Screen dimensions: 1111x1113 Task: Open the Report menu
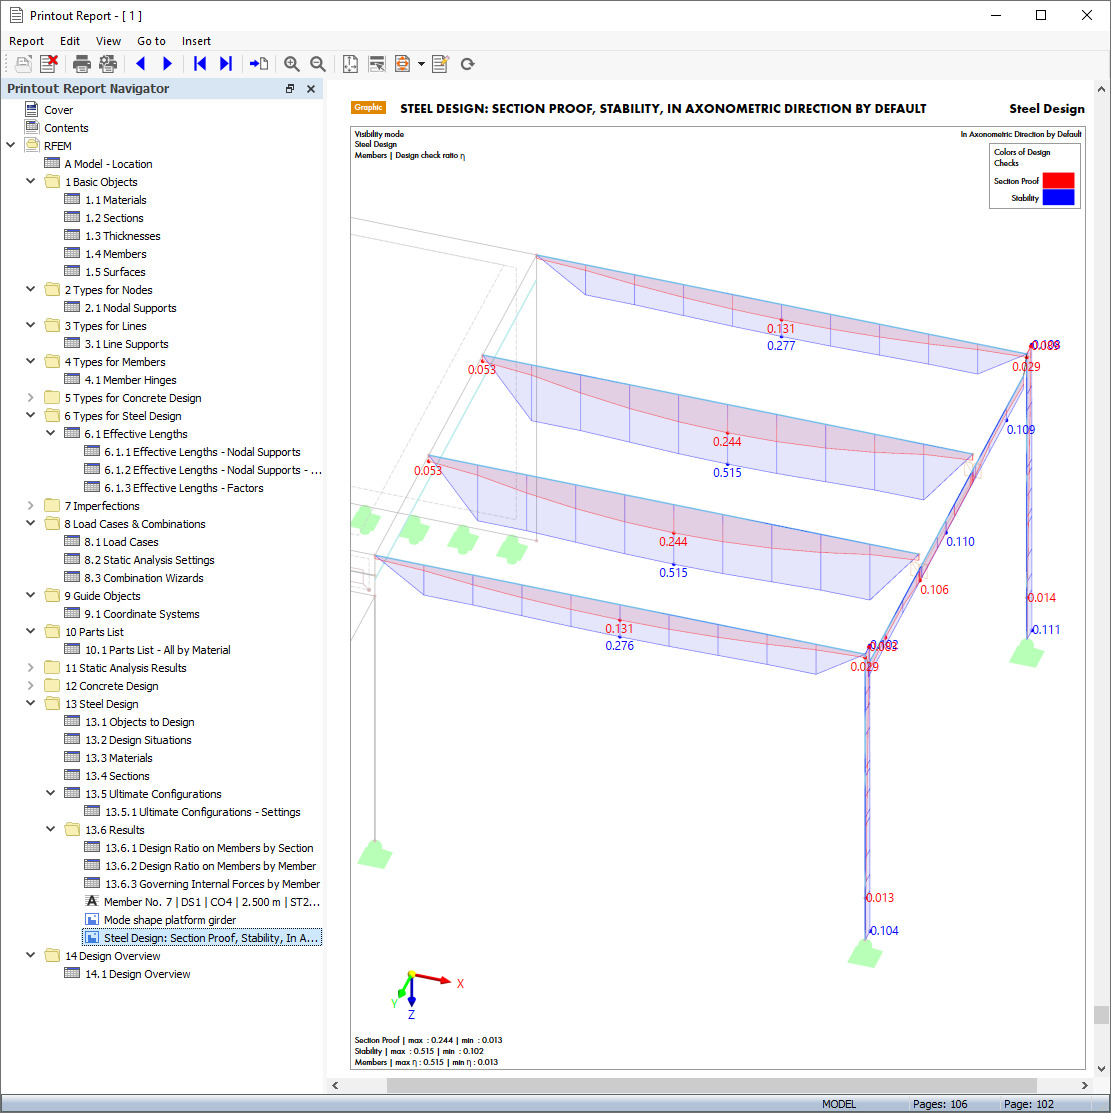tap(26, 41)
